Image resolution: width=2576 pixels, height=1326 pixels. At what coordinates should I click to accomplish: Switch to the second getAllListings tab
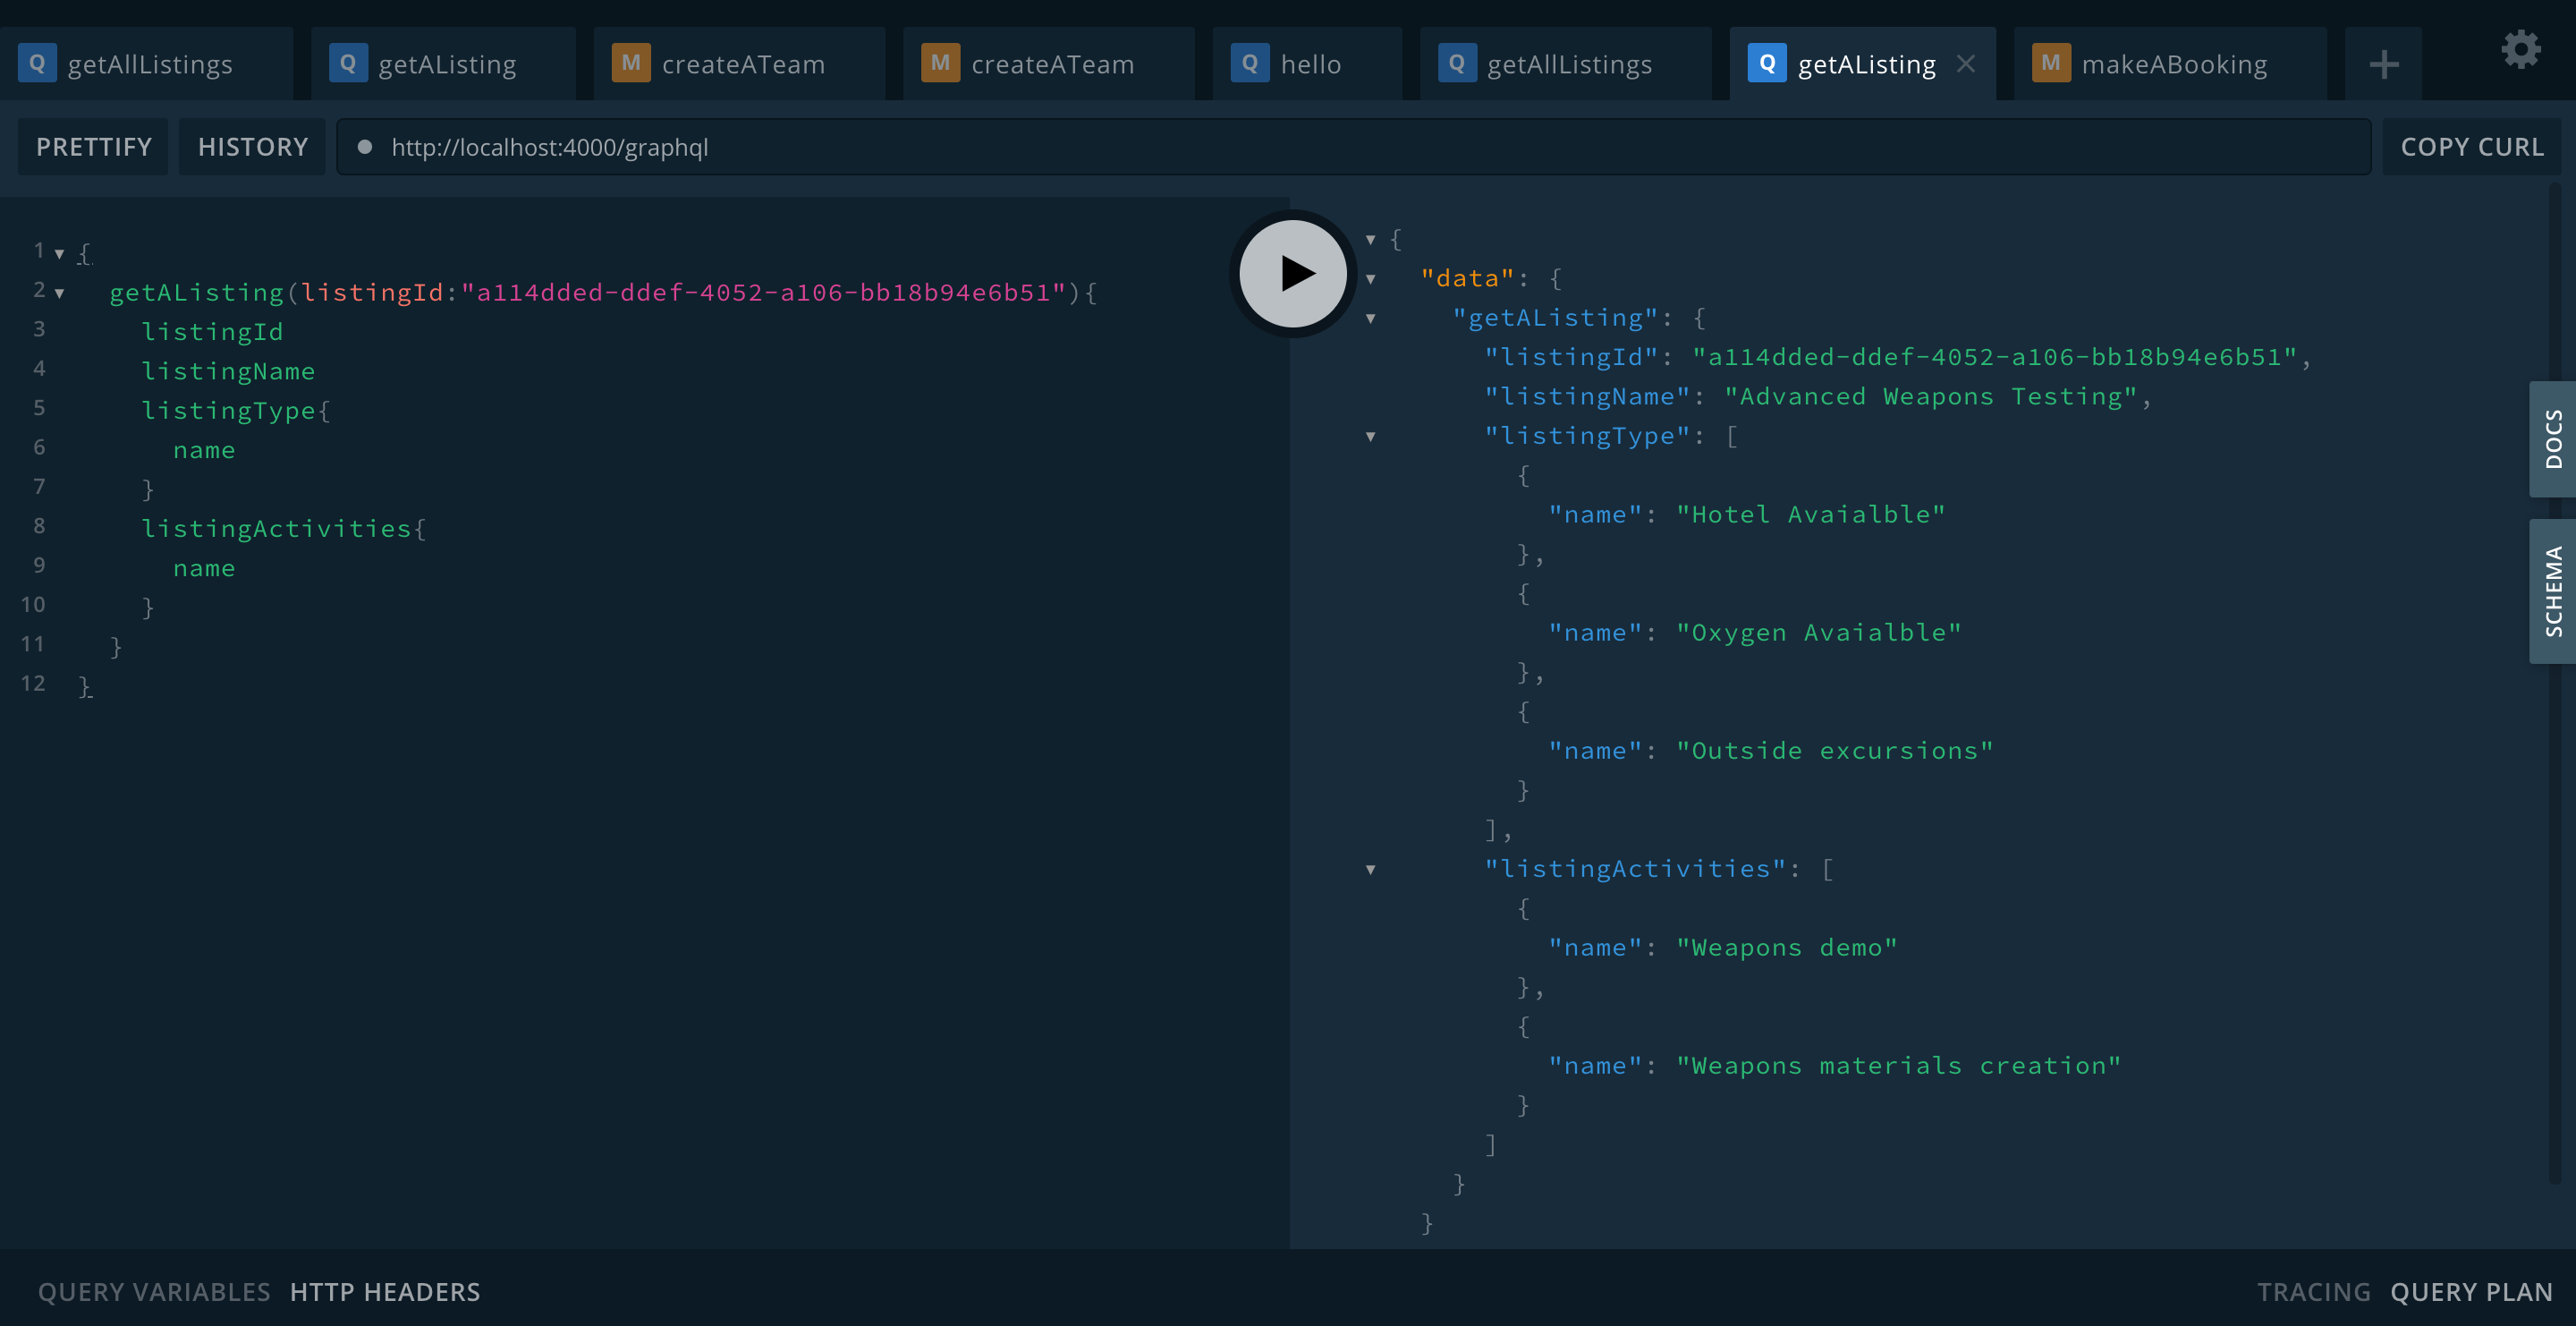[1565, 64]
